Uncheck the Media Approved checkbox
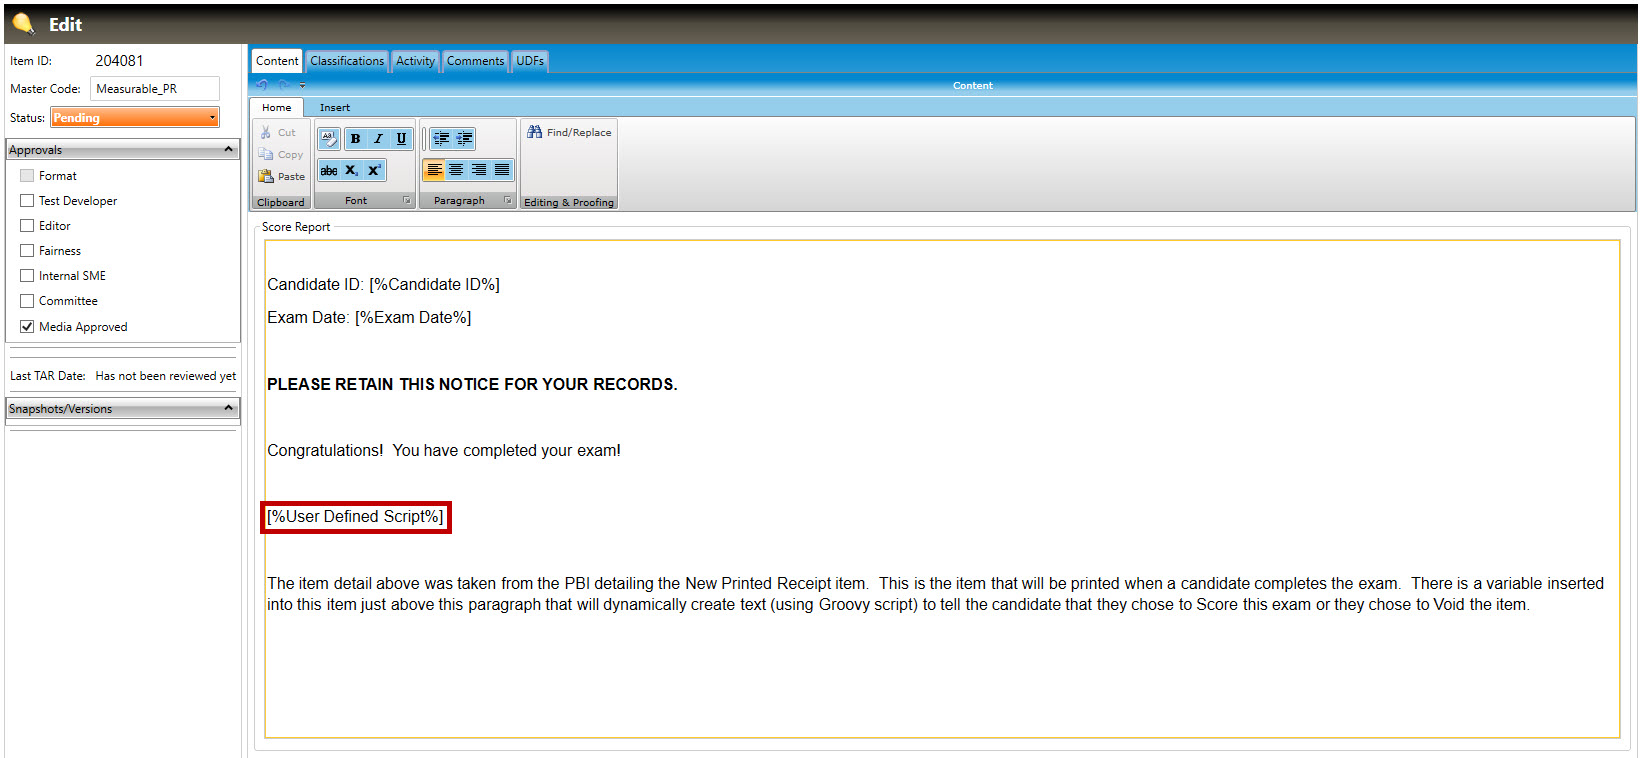The height and width of the screenshot is (758, 1640). tap(27, 327)
